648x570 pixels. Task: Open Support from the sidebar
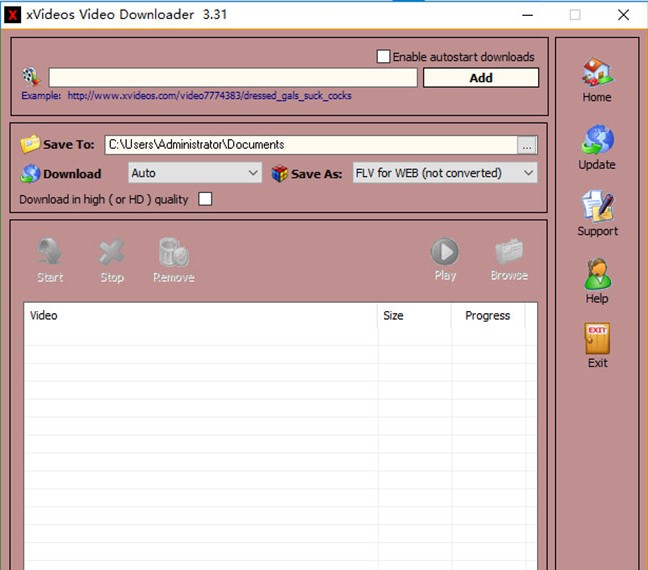click(597, 208)
